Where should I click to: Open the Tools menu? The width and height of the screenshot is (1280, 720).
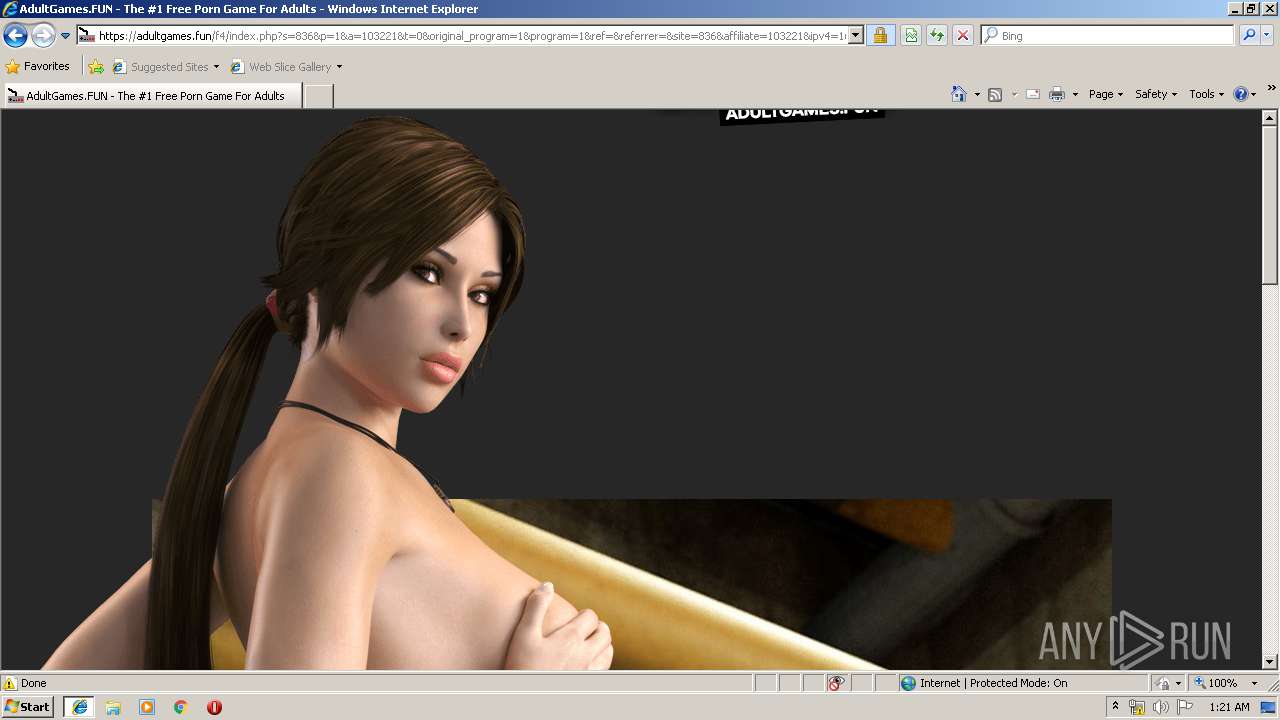coord(1206,94)
